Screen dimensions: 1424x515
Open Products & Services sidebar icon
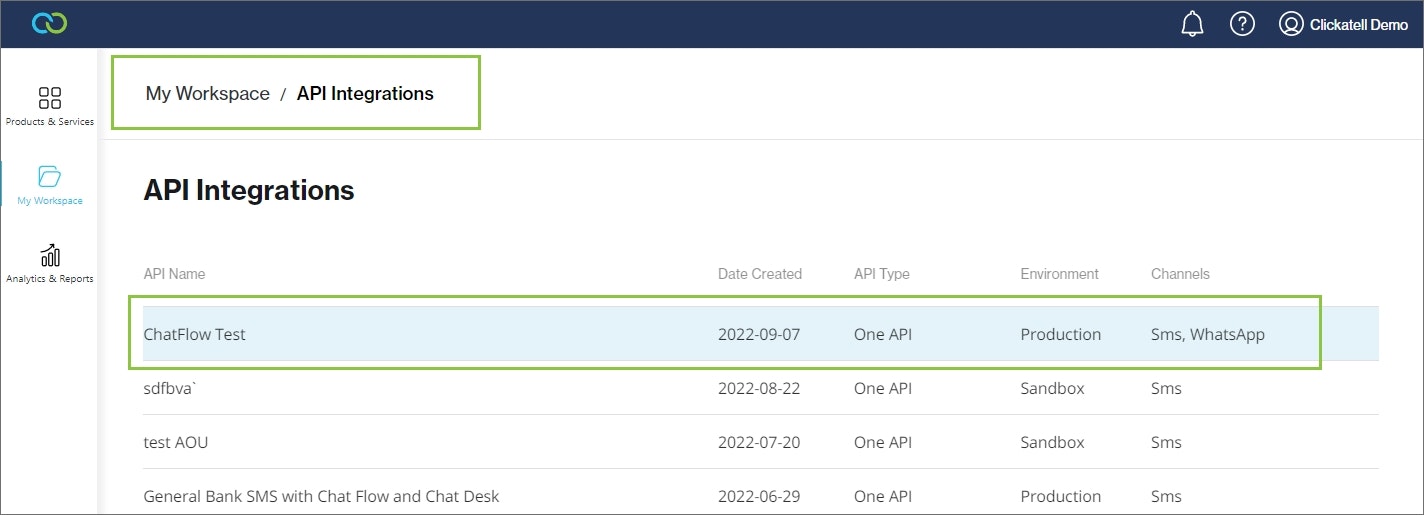[x=49, y=97]
